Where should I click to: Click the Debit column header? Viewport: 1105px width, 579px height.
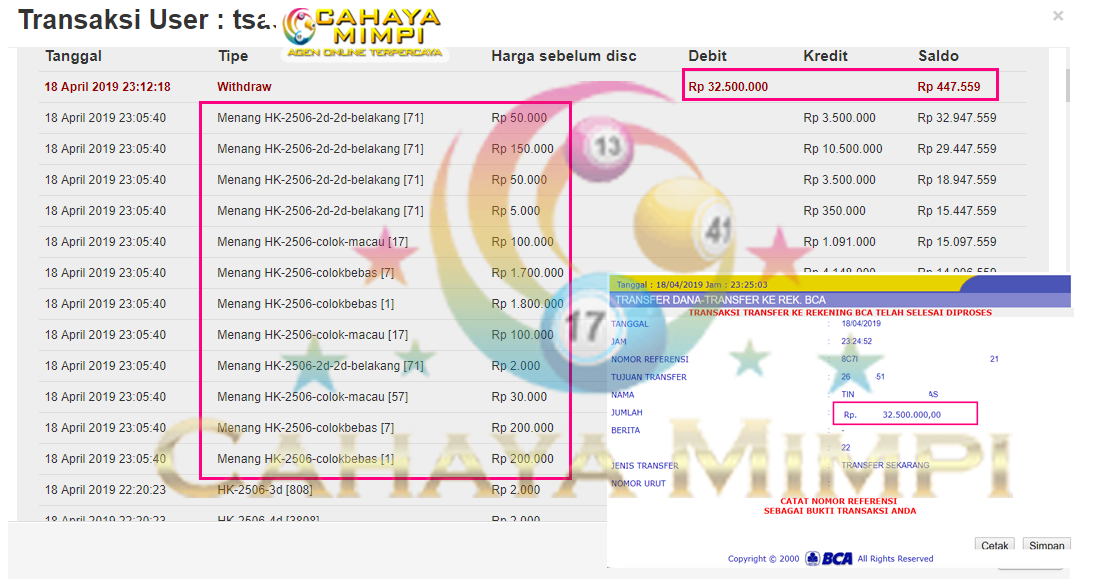[707, 56]
